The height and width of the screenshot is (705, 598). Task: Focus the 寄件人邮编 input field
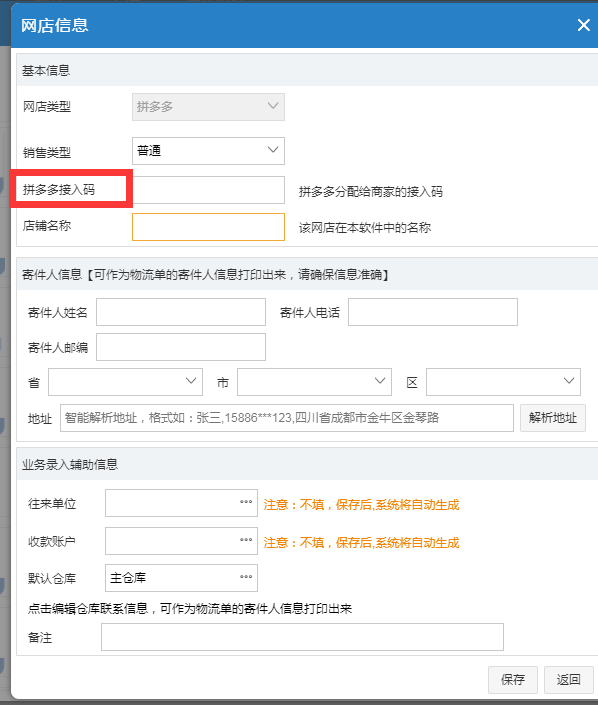pos(181,347)
